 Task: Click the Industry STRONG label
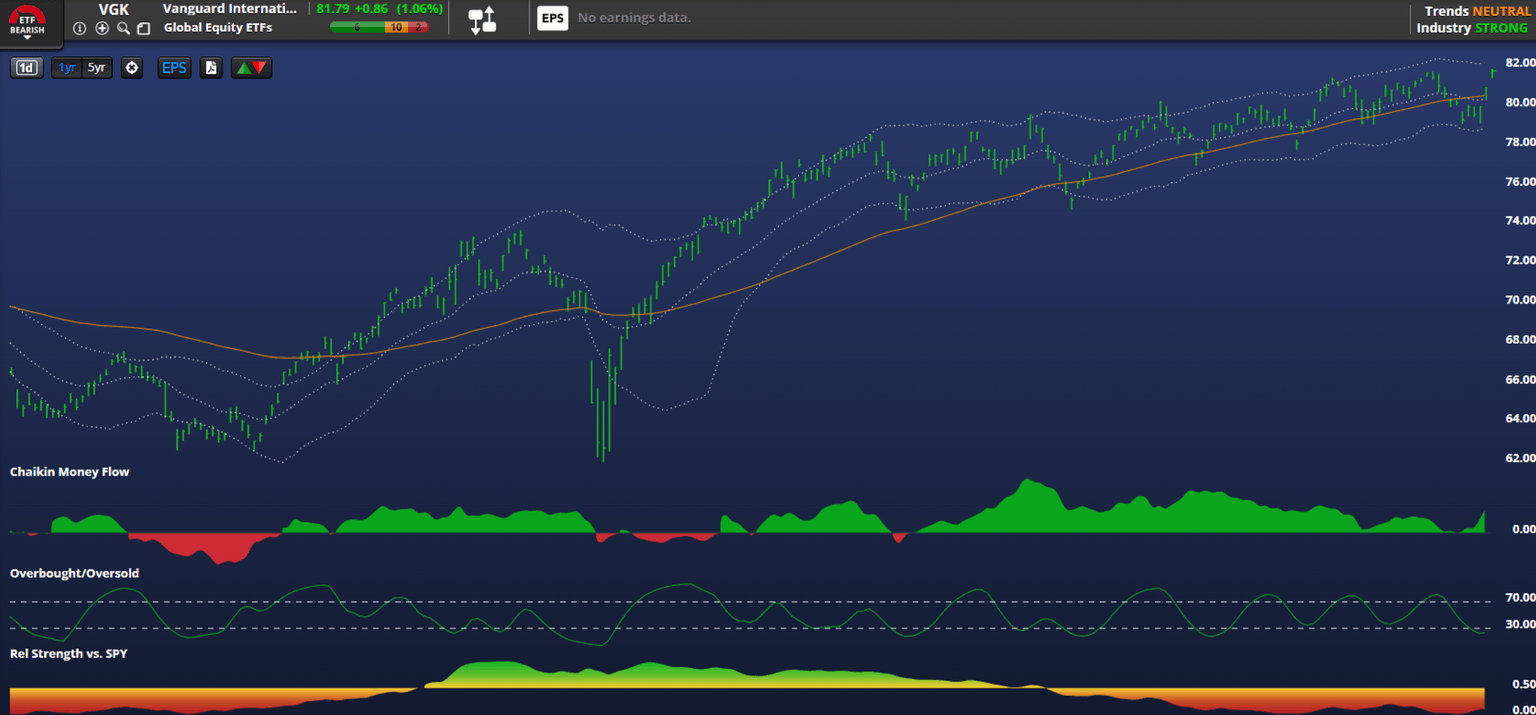(x=1472, y=28)
